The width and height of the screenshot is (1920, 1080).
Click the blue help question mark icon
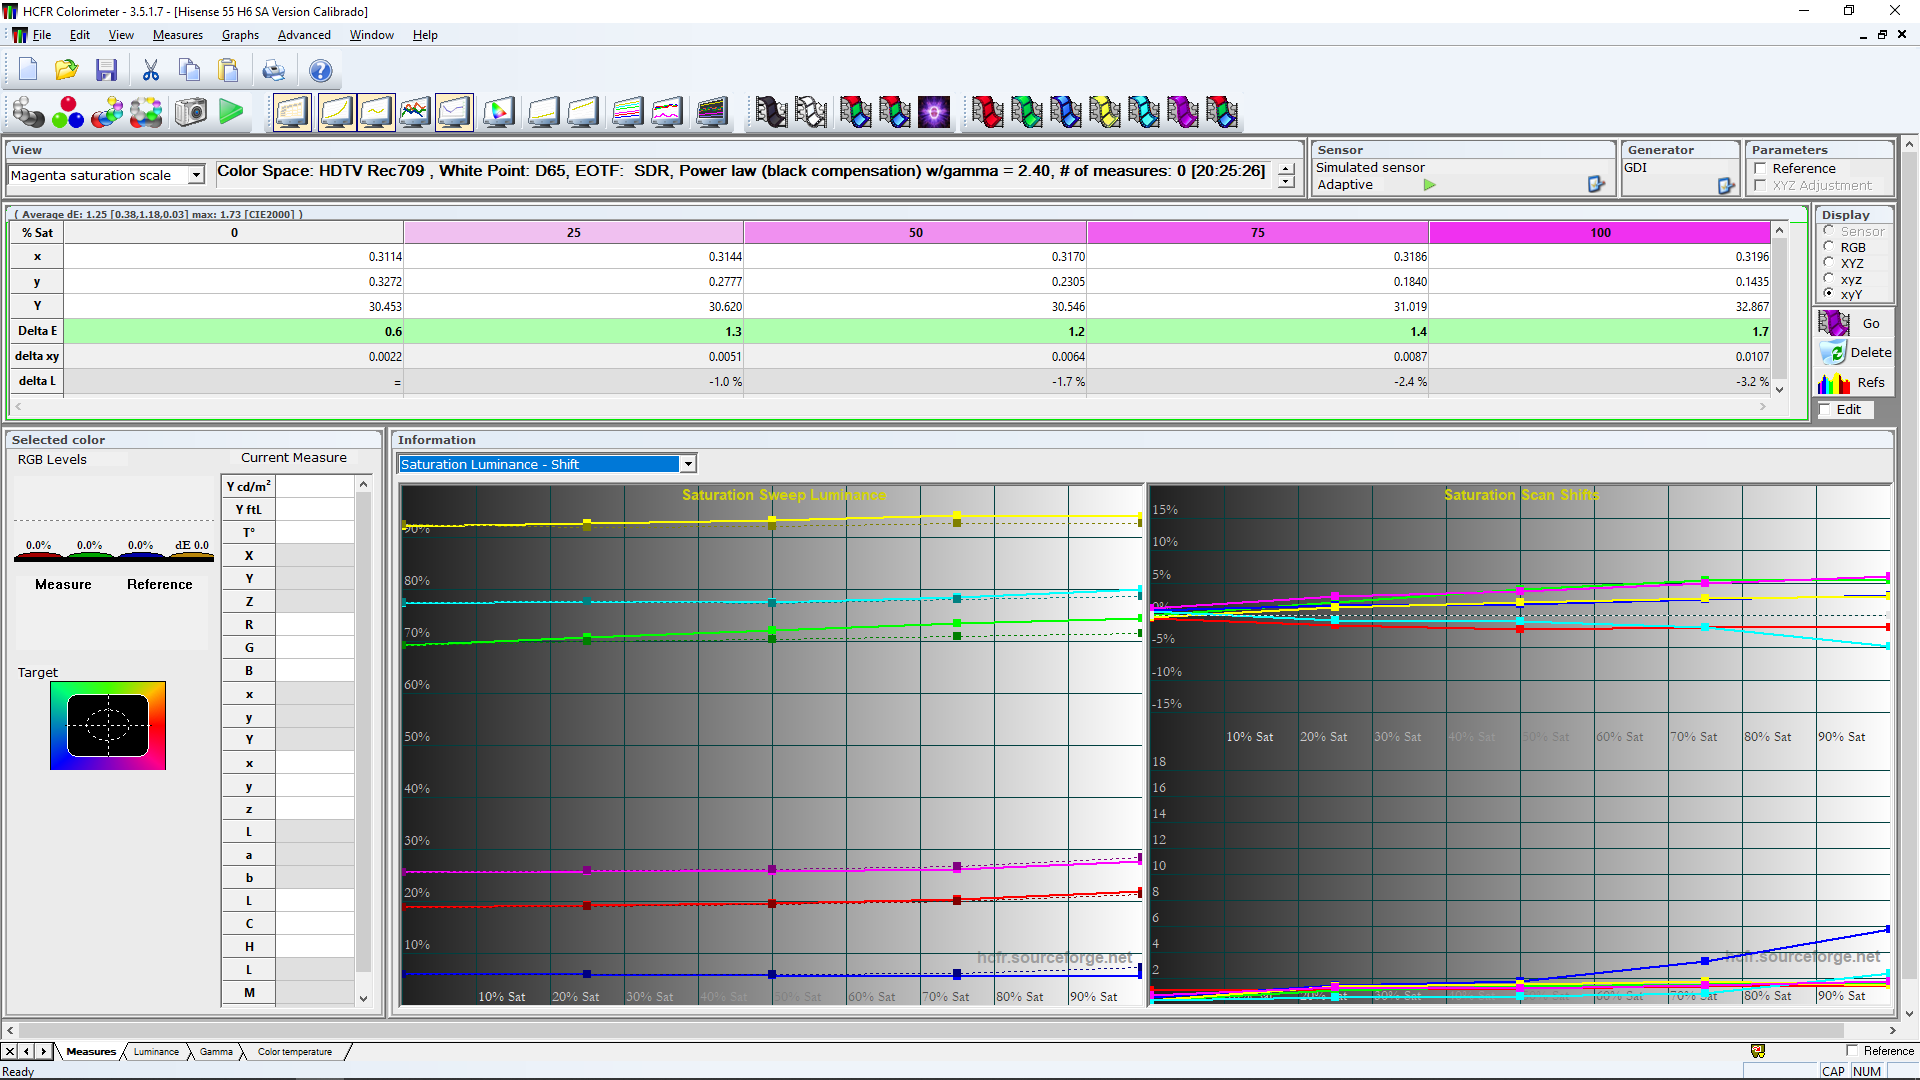(320, 70)
